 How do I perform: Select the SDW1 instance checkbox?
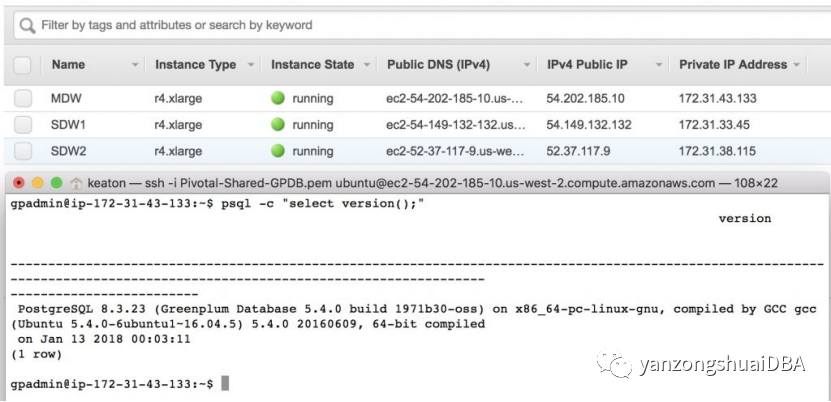(x=22, y=125)
